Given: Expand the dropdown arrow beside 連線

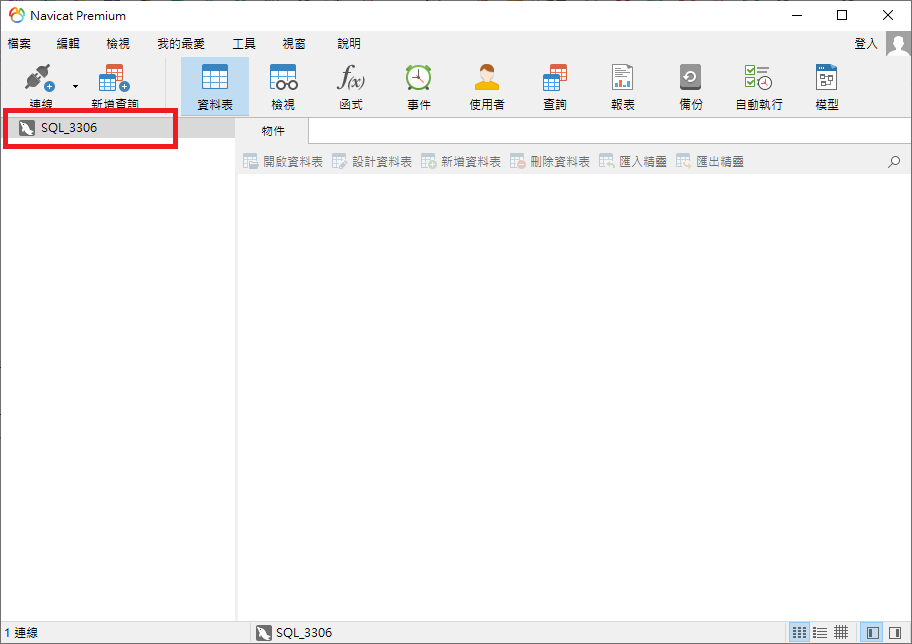Looking at the screenshot, I should 76,87.
